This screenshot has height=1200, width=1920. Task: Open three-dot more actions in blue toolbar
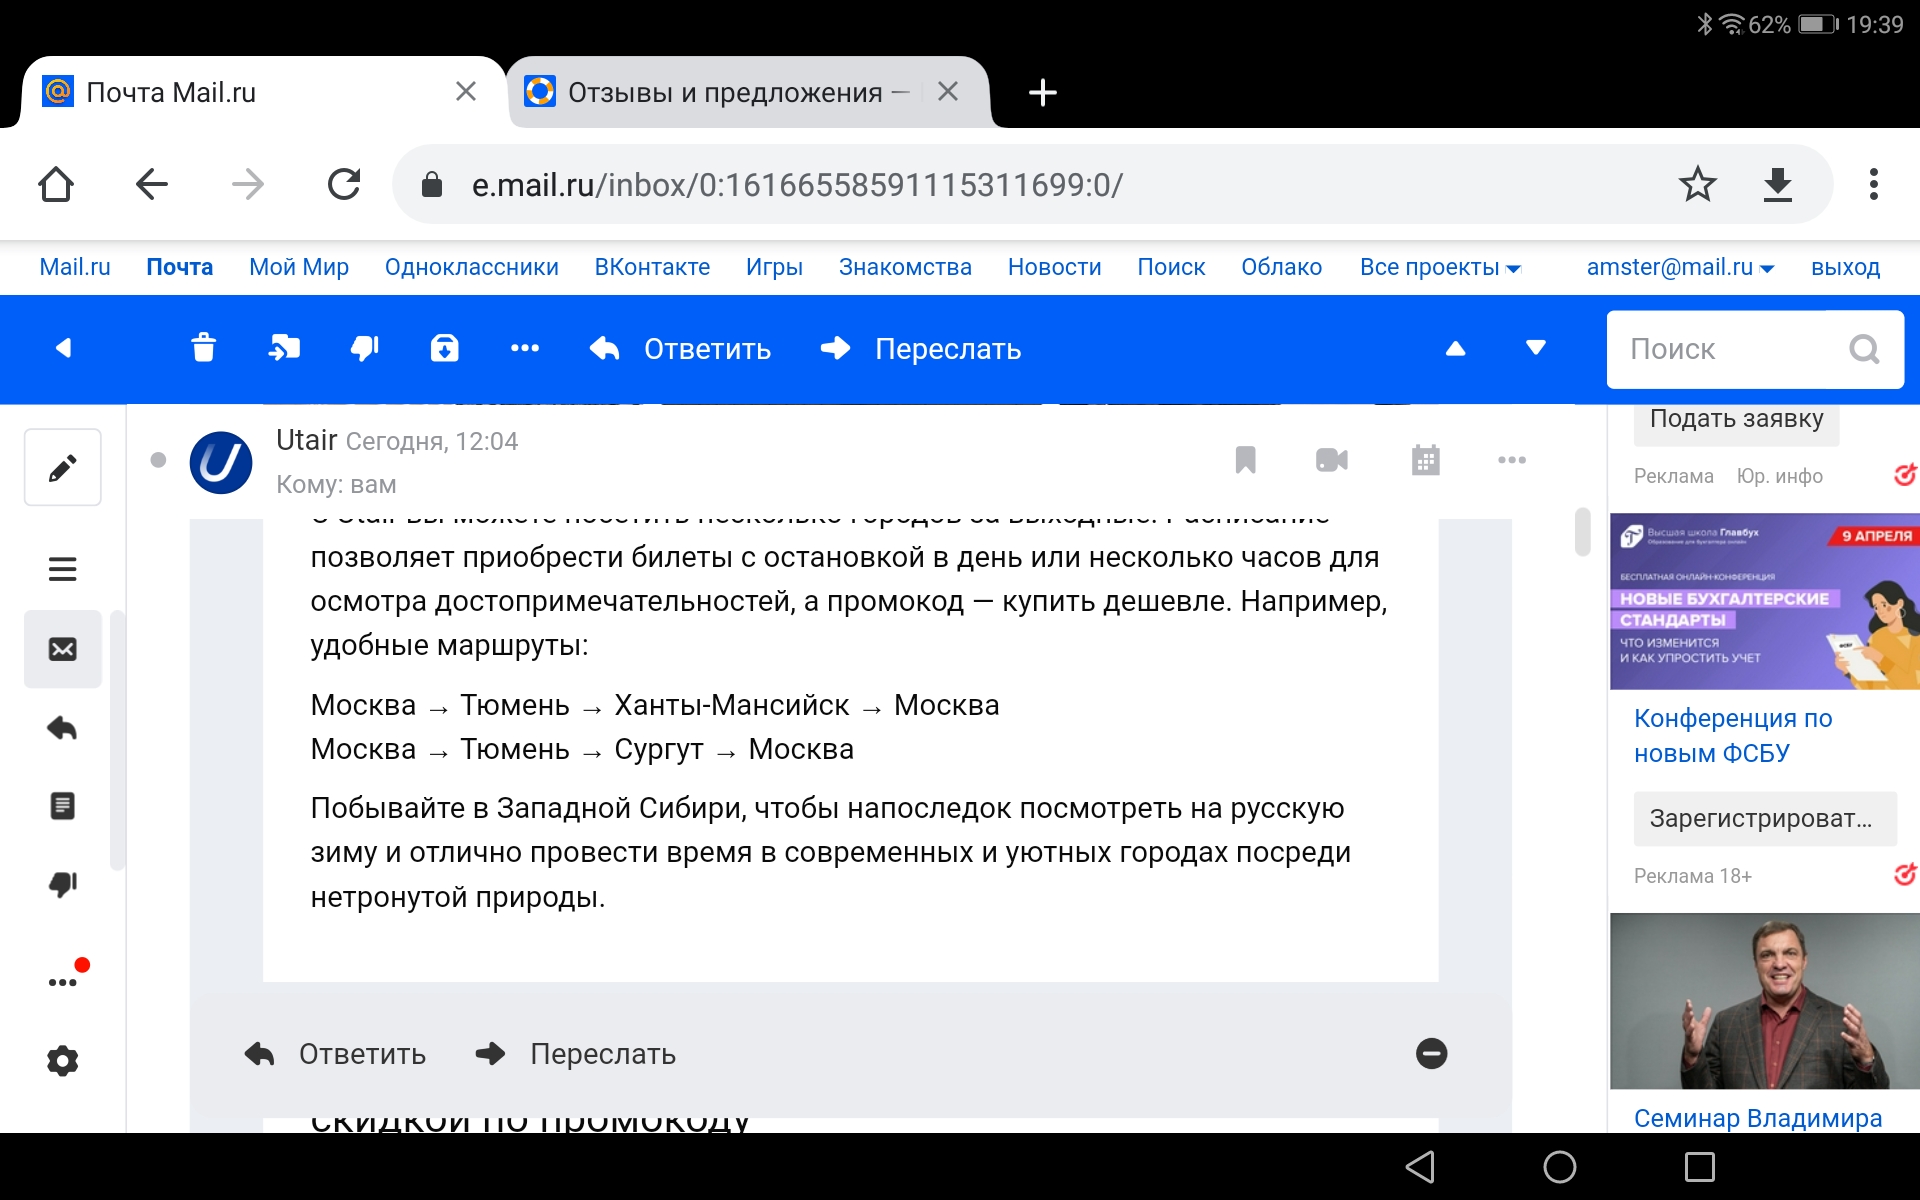point(525,348)
